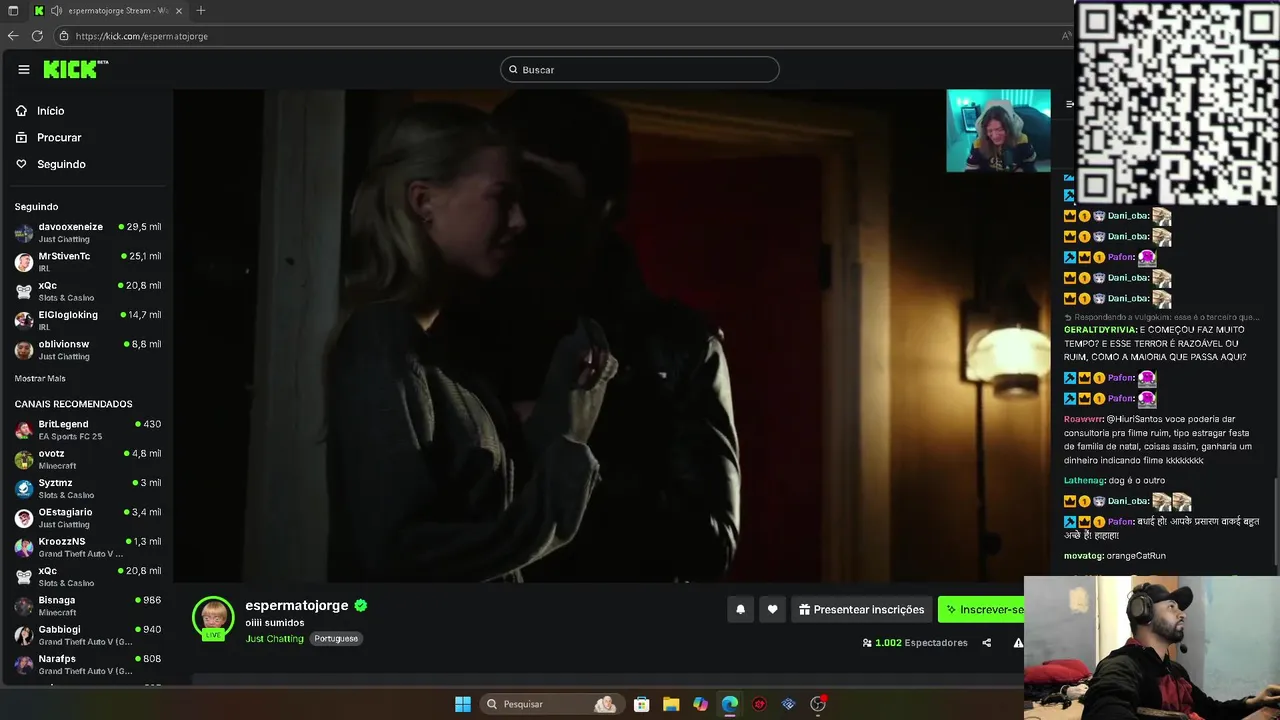Click movatog username in chat
The image size is (1280, 720).
[x=1084, y=555]
